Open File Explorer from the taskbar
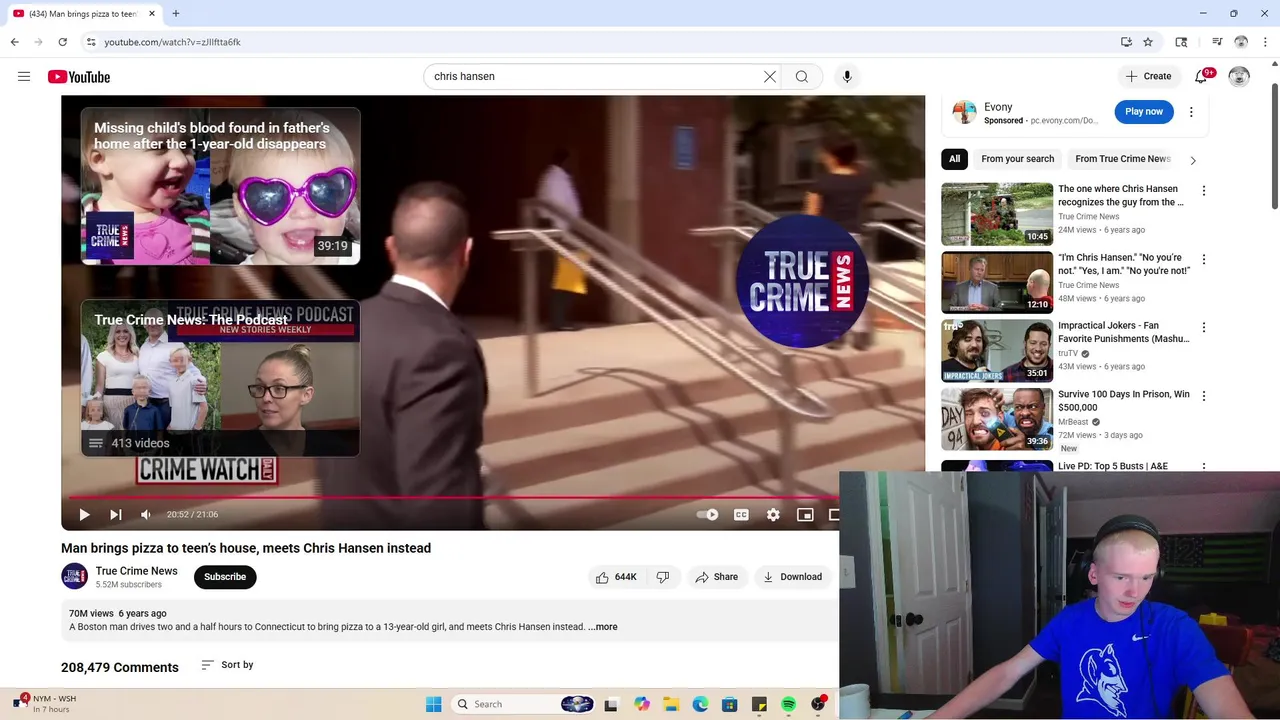The image size is (1280, 720). [671, 704]
